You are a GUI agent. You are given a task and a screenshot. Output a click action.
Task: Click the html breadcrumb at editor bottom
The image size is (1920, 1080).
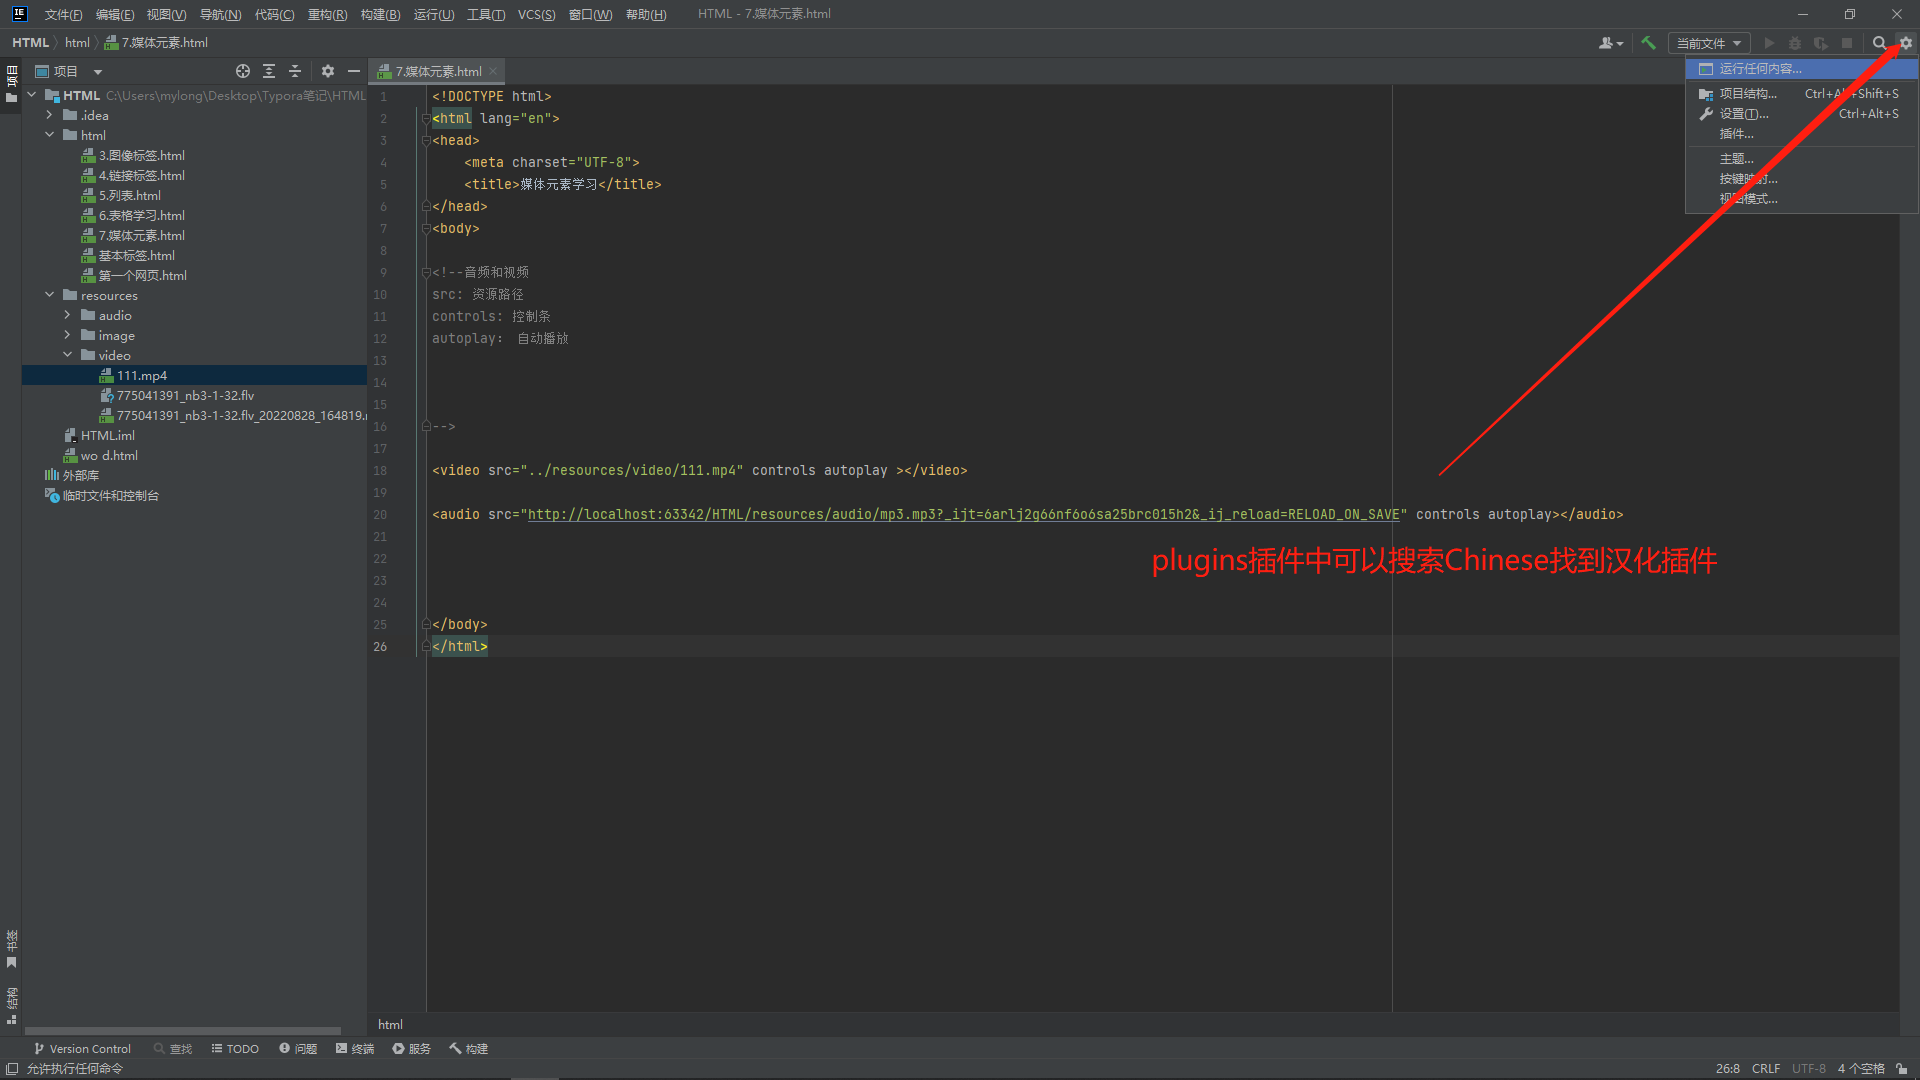(x=390, y=1024)
